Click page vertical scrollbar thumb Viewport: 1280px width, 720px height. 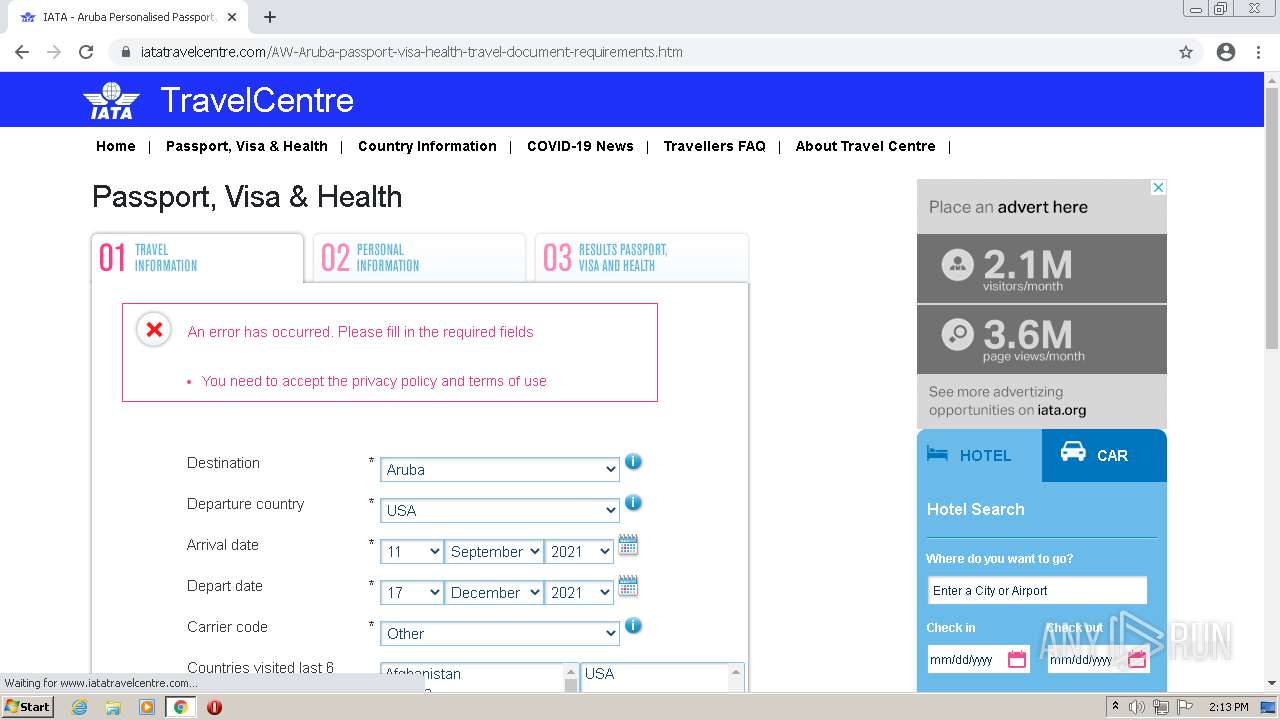tap(1272, 220)
